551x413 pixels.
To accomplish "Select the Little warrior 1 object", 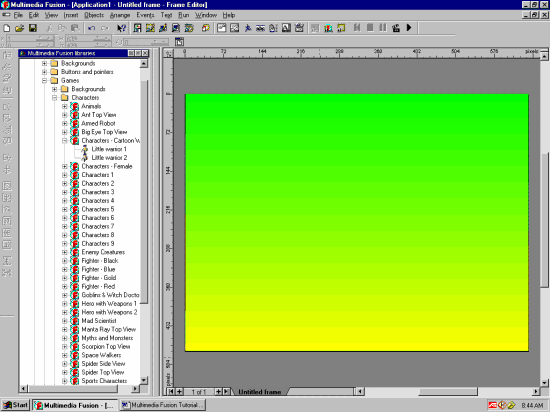I will 109,149.
